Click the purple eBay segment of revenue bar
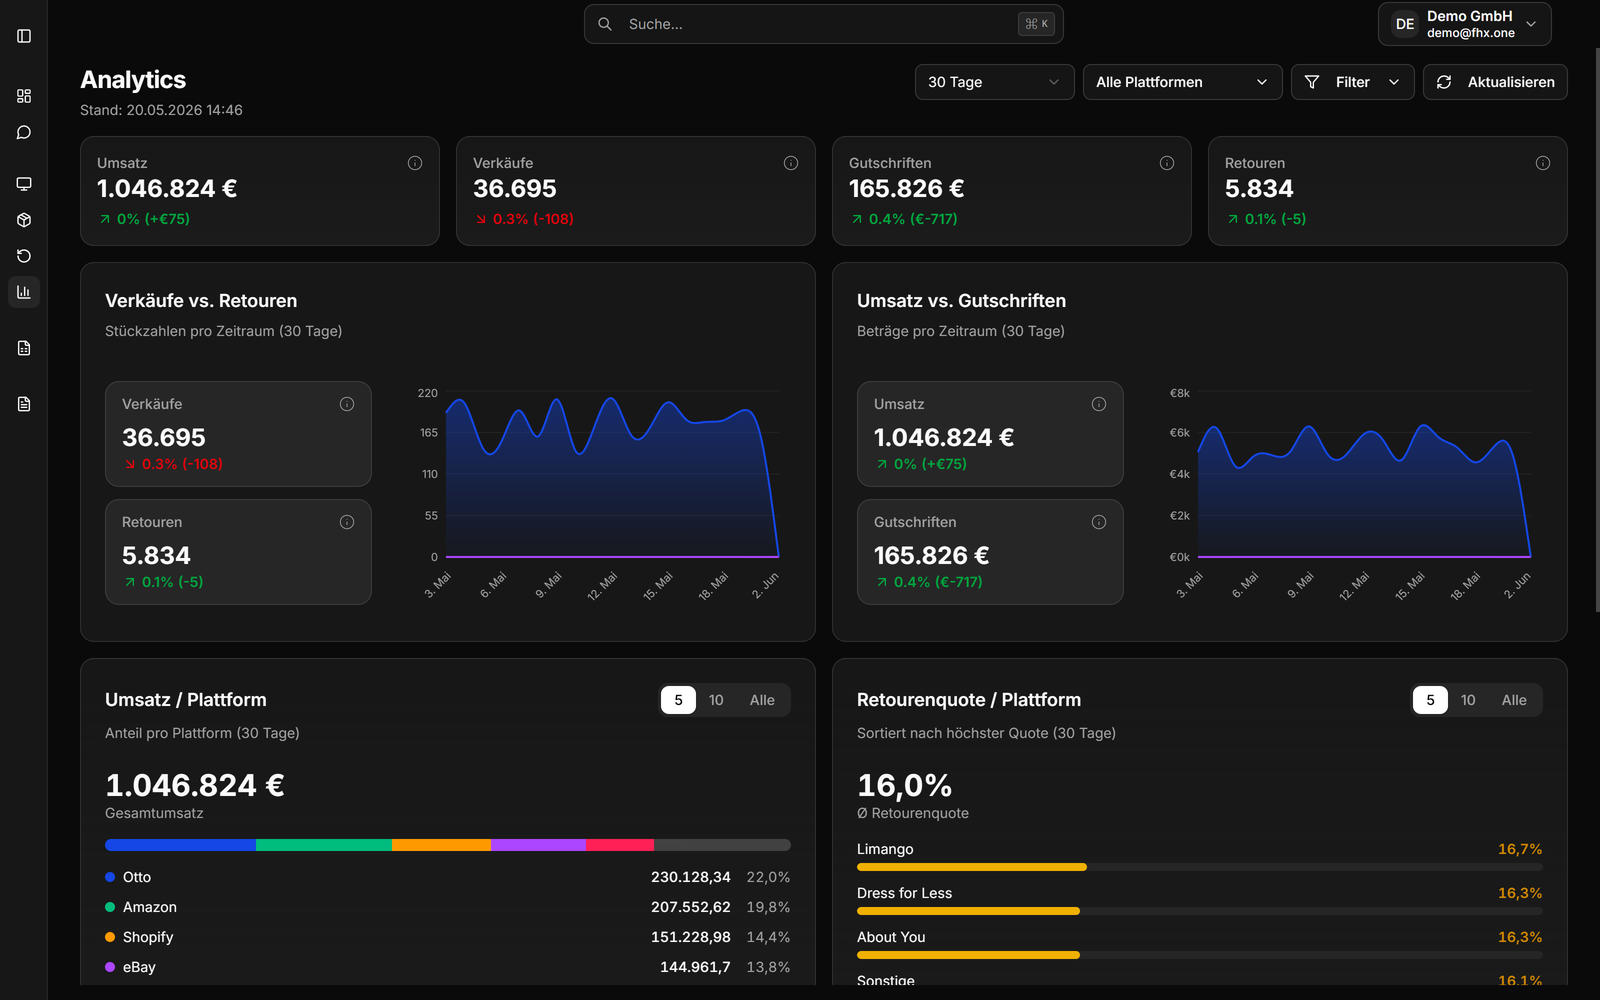The height and width of the screenshot is (1000, 1600). pyautogui.click(x=538, y=845)
